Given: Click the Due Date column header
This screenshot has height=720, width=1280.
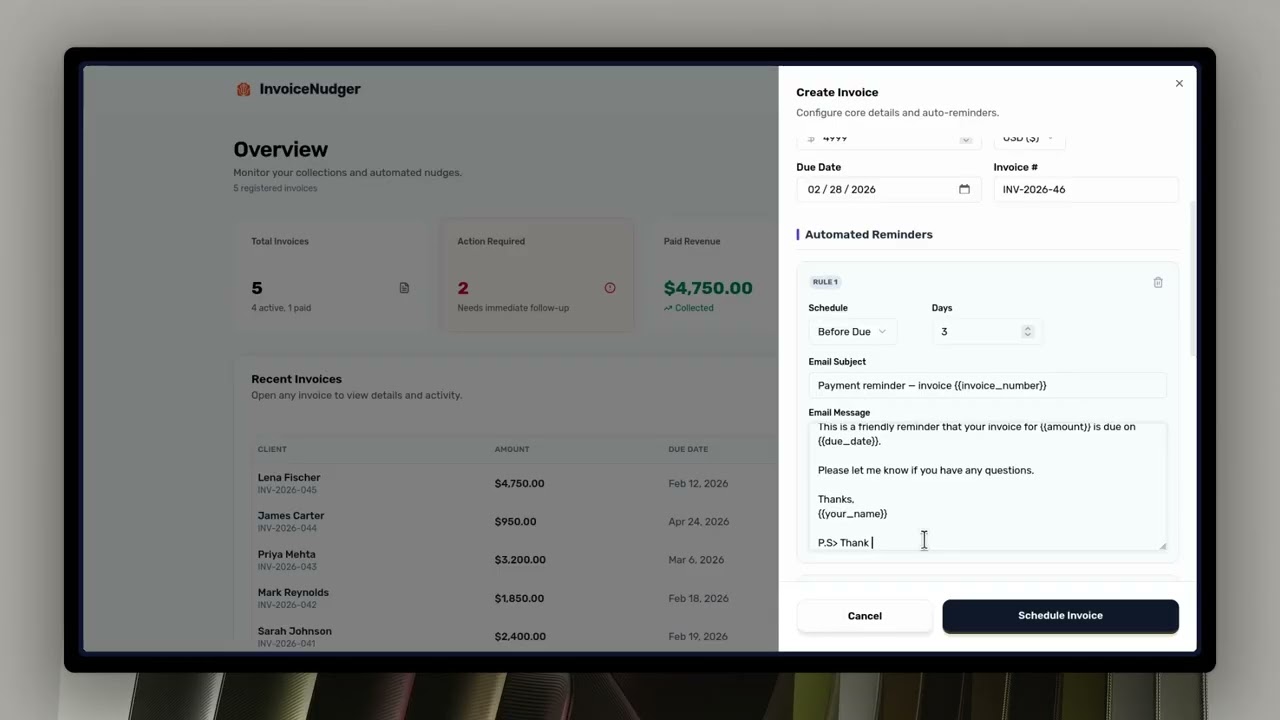Looking at the screenshot, I should (x=688, y=450).
